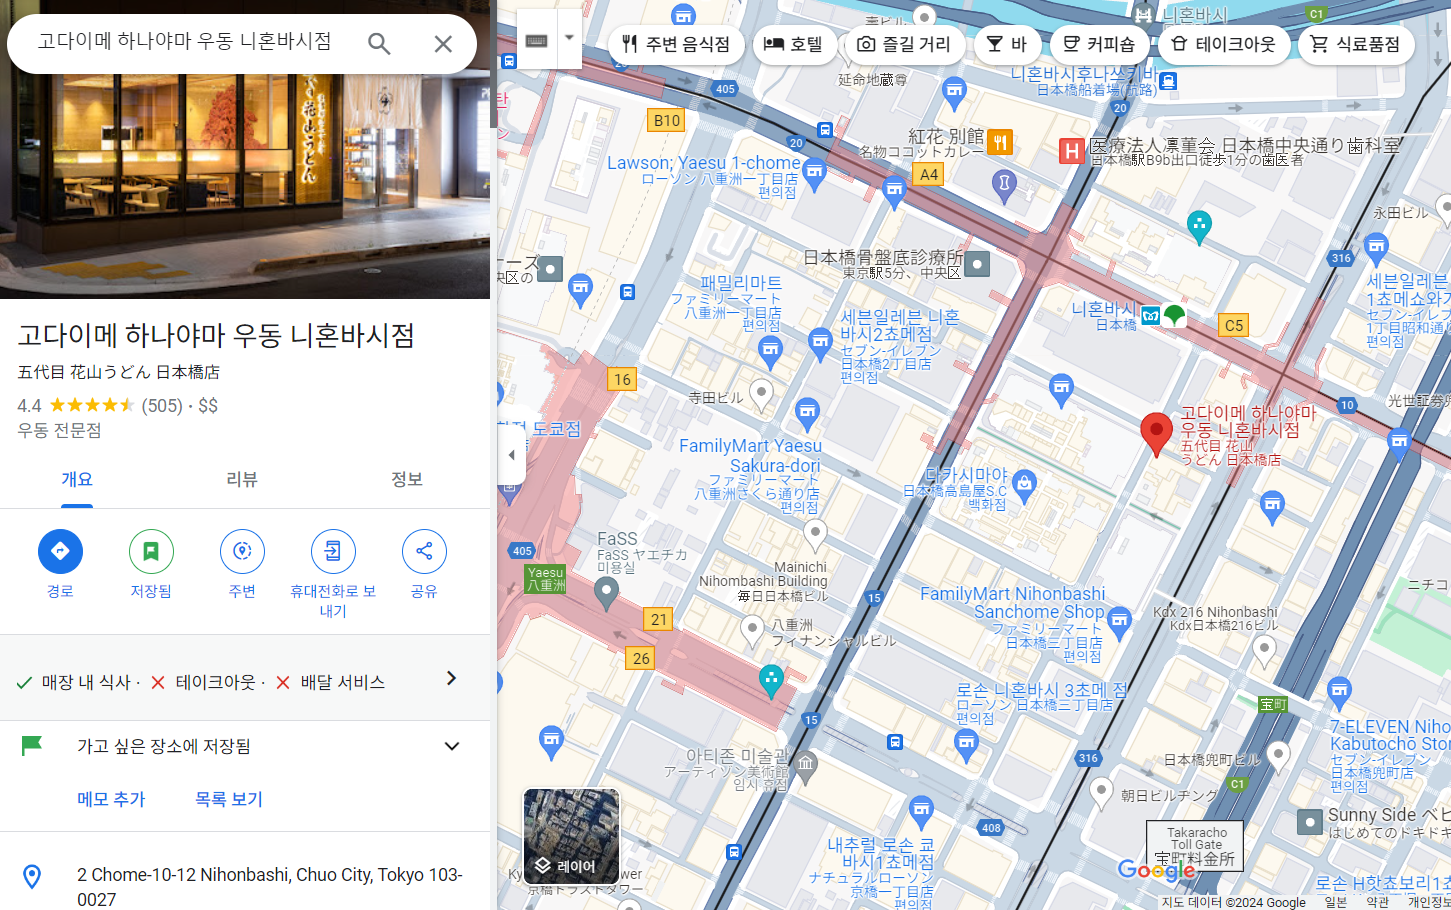Screen dimensions: 1451x910
Task: Filter by 주변 음식점 chip
Action: 676,45
